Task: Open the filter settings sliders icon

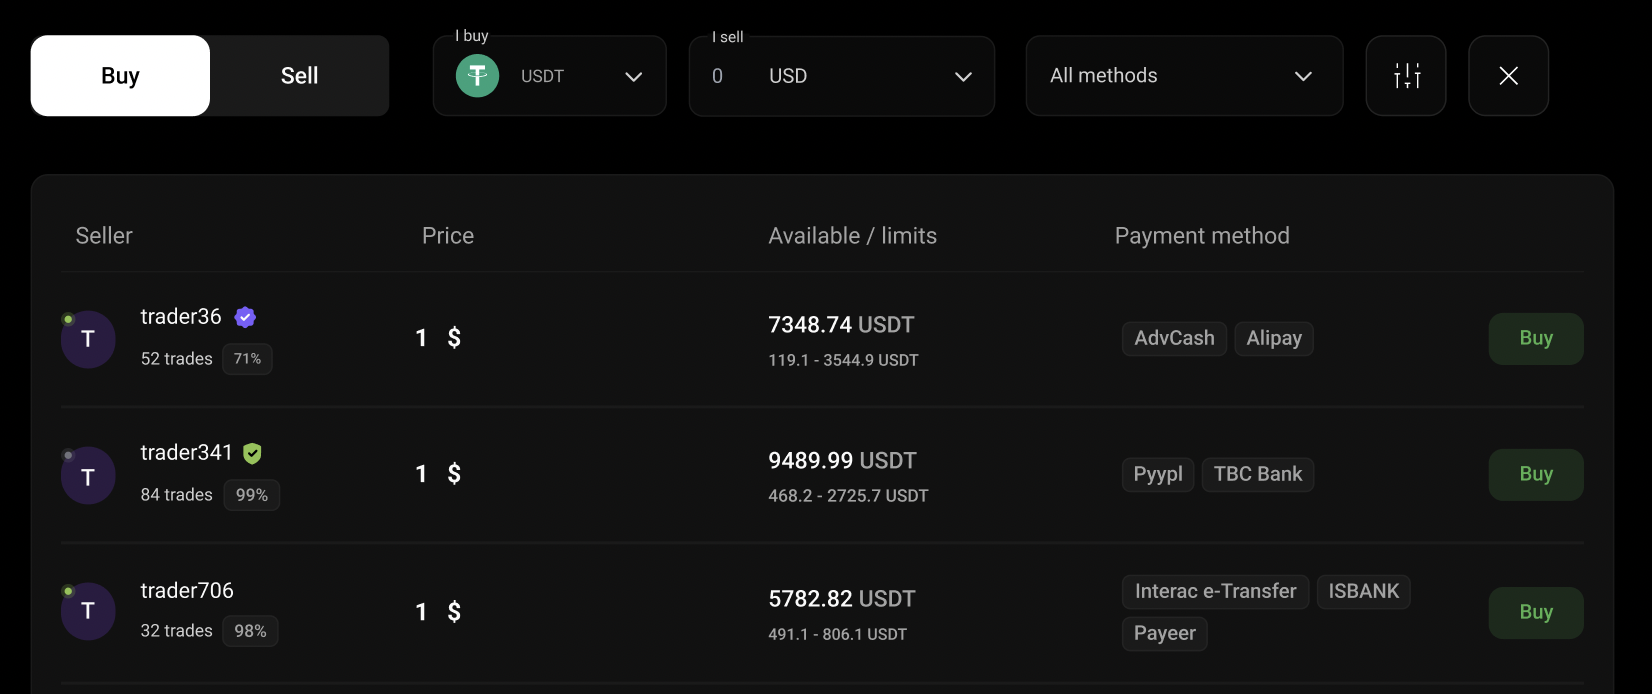Action: pyautogui.click(x=1406, y=76)
